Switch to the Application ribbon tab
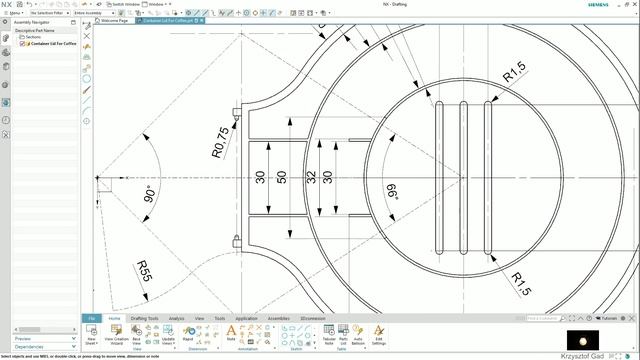 click(246, 318)
